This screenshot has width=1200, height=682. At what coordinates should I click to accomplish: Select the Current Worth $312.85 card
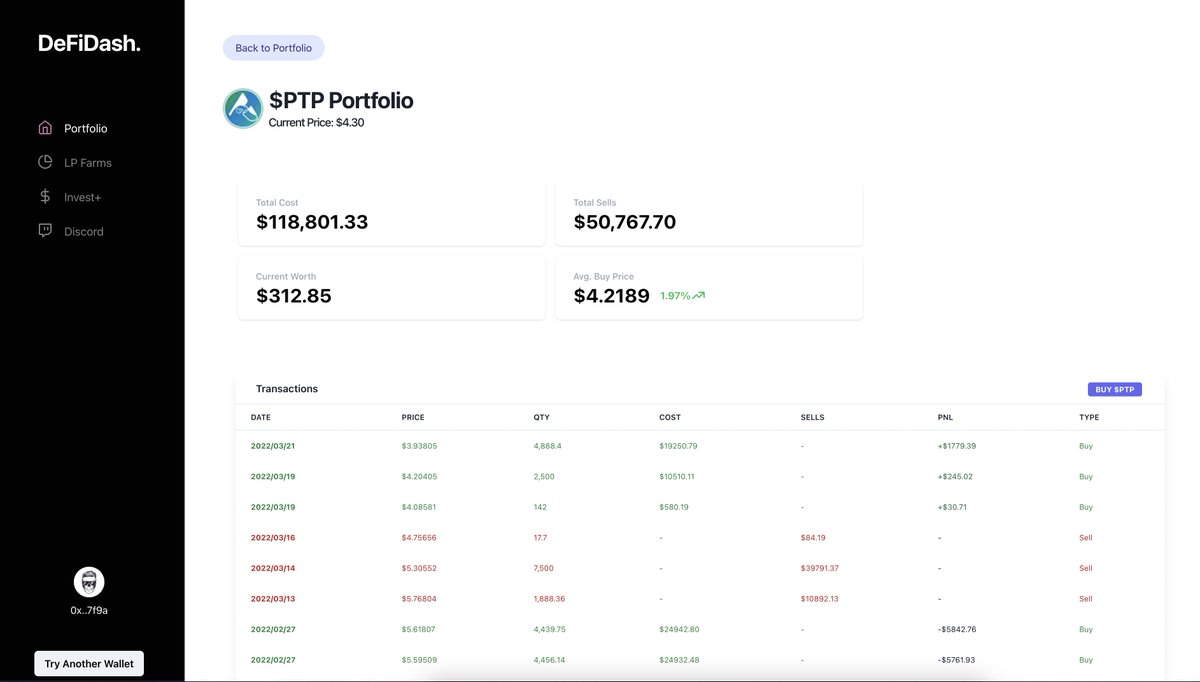click(x=391, y=288)
